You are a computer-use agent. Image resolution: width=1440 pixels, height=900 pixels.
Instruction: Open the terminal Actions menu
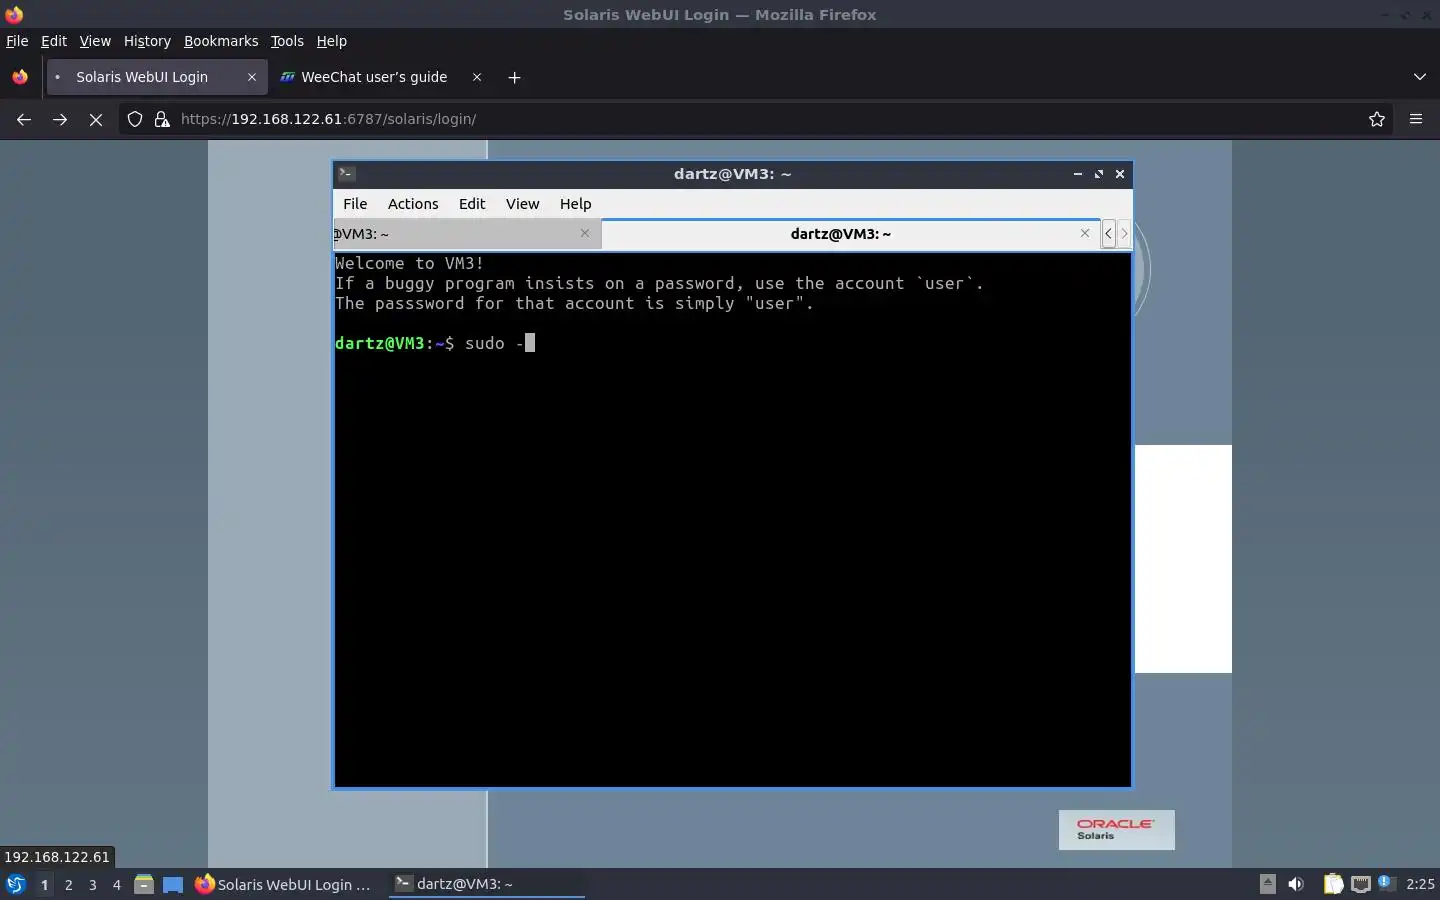click(x=413, y=204)
